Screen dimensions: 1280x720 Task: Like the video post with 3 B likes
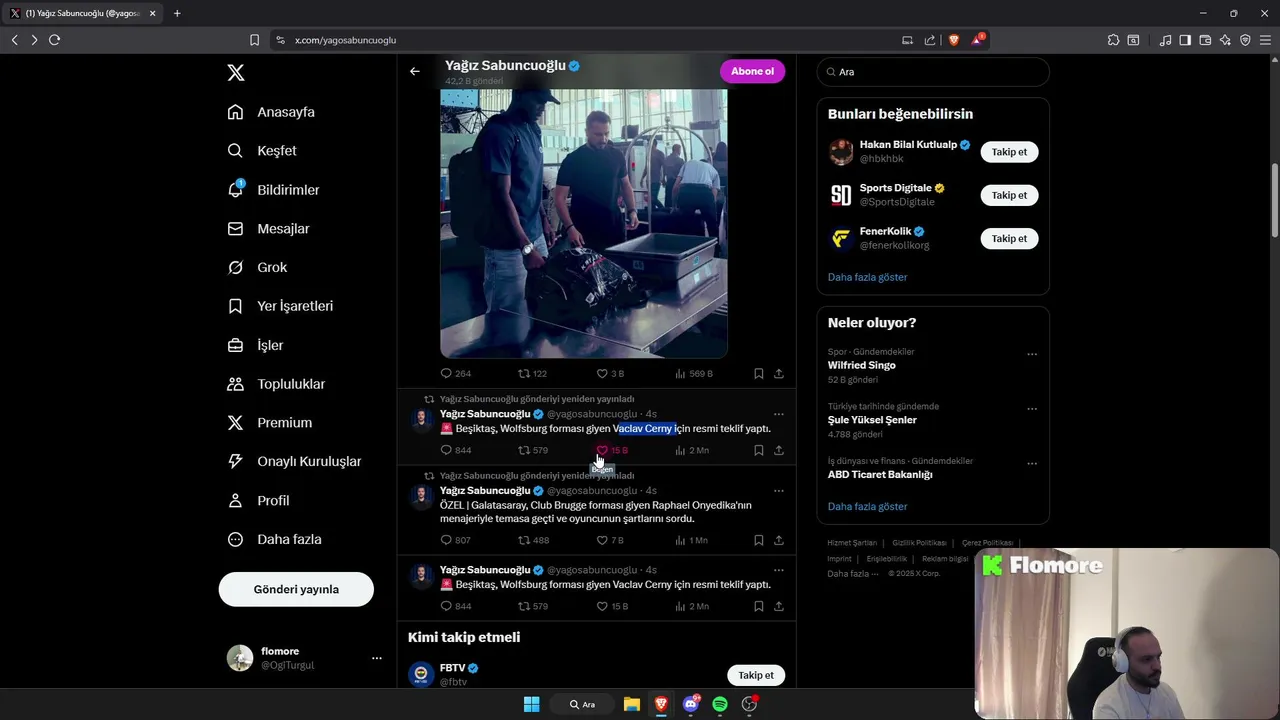[x=610, y=374]
